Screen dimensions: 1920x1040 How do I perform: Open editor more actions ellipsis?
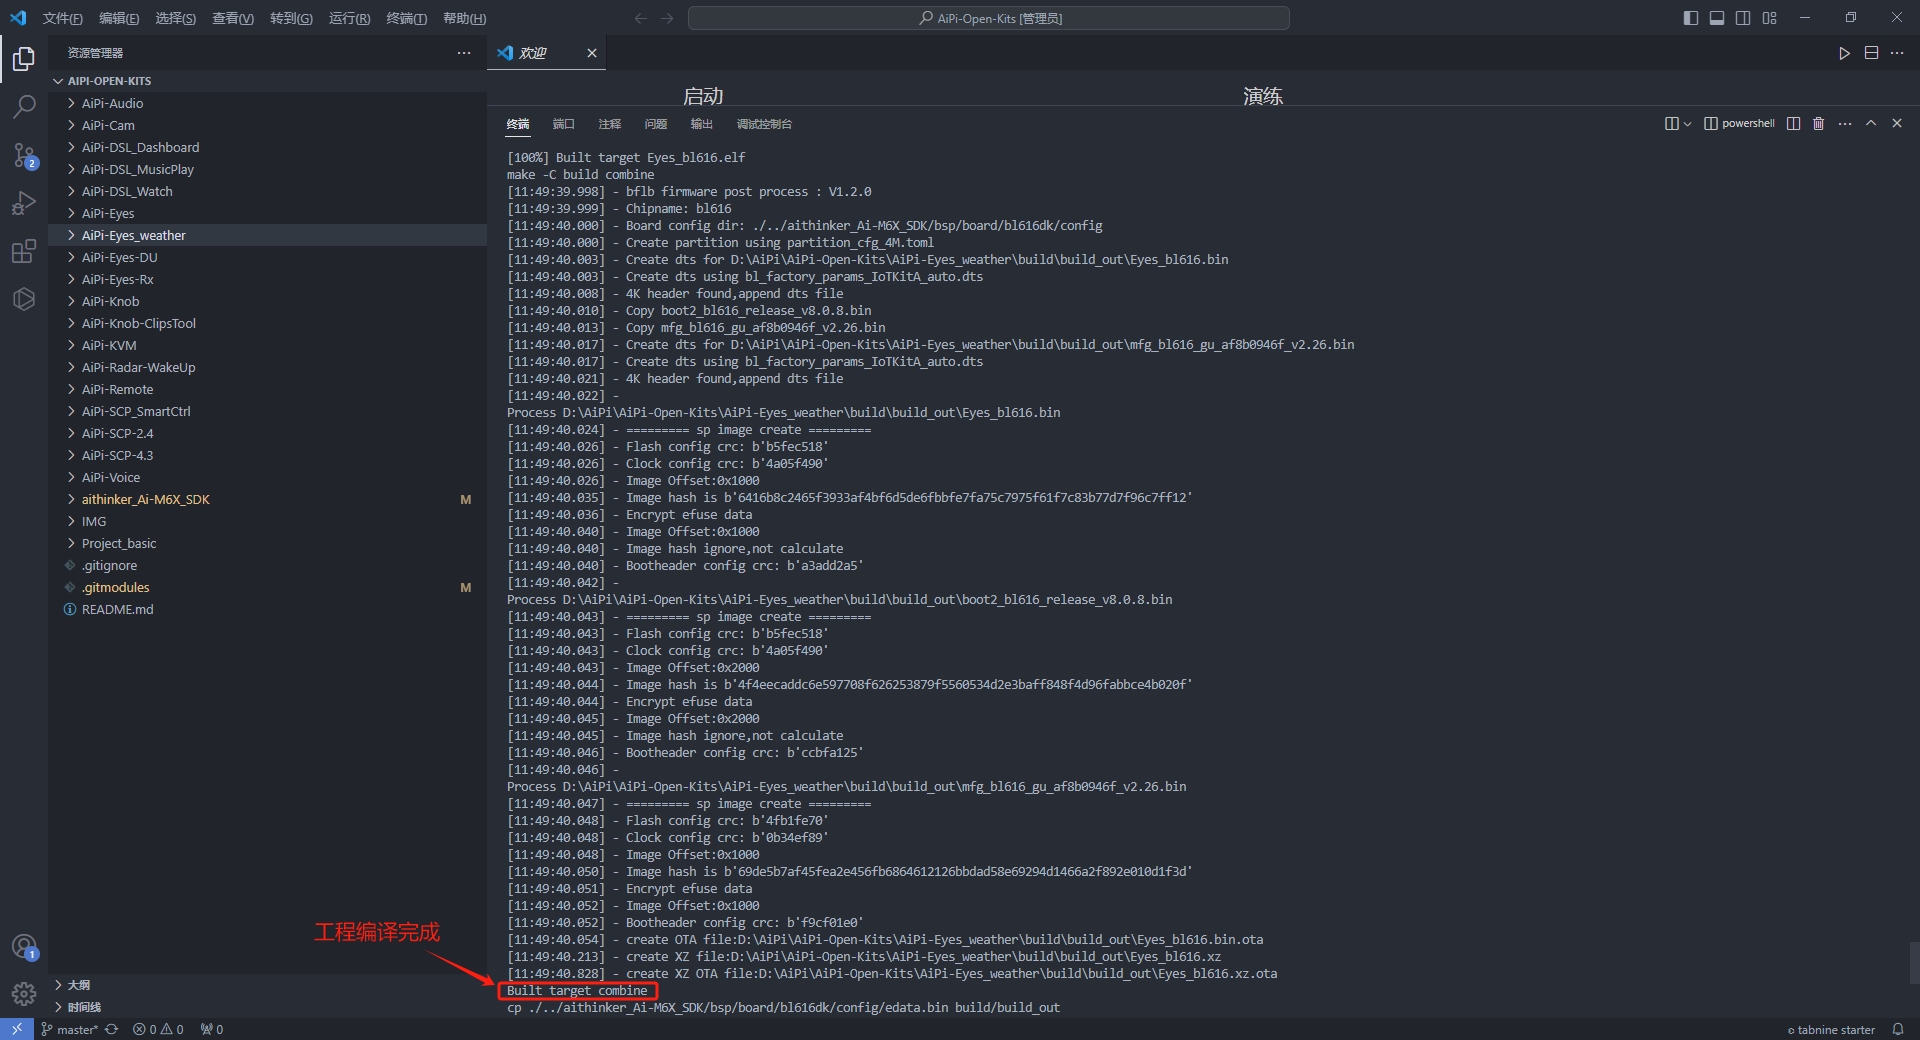tap(1897, 53)
